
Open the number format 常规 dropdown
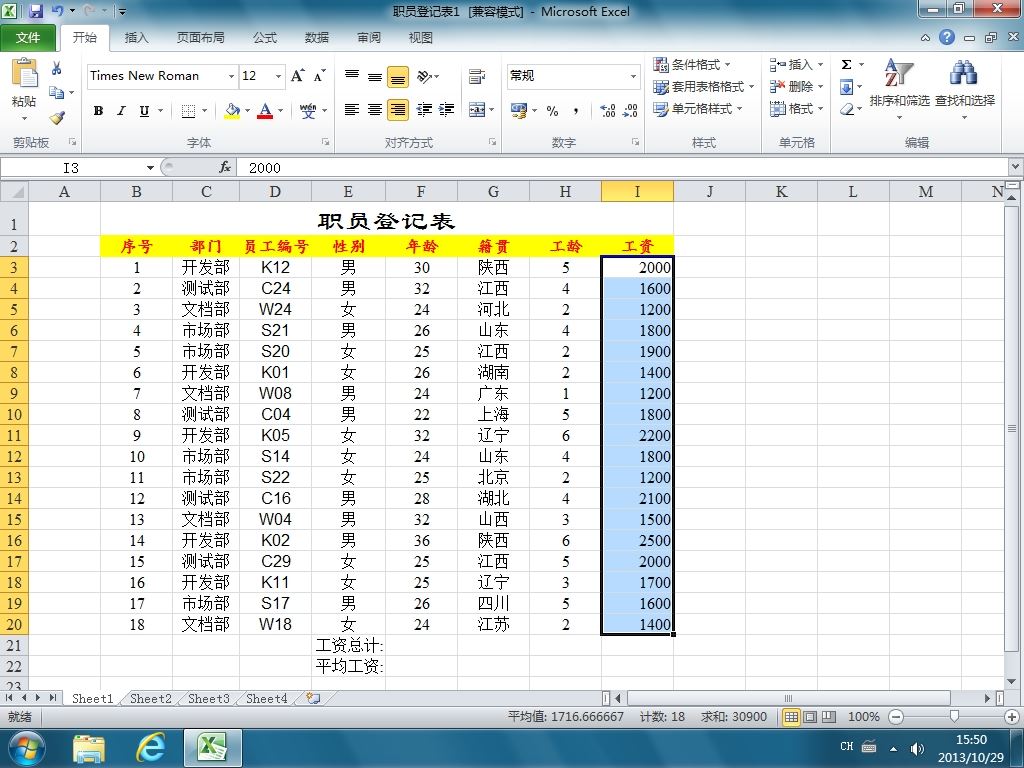pos(633,76)
